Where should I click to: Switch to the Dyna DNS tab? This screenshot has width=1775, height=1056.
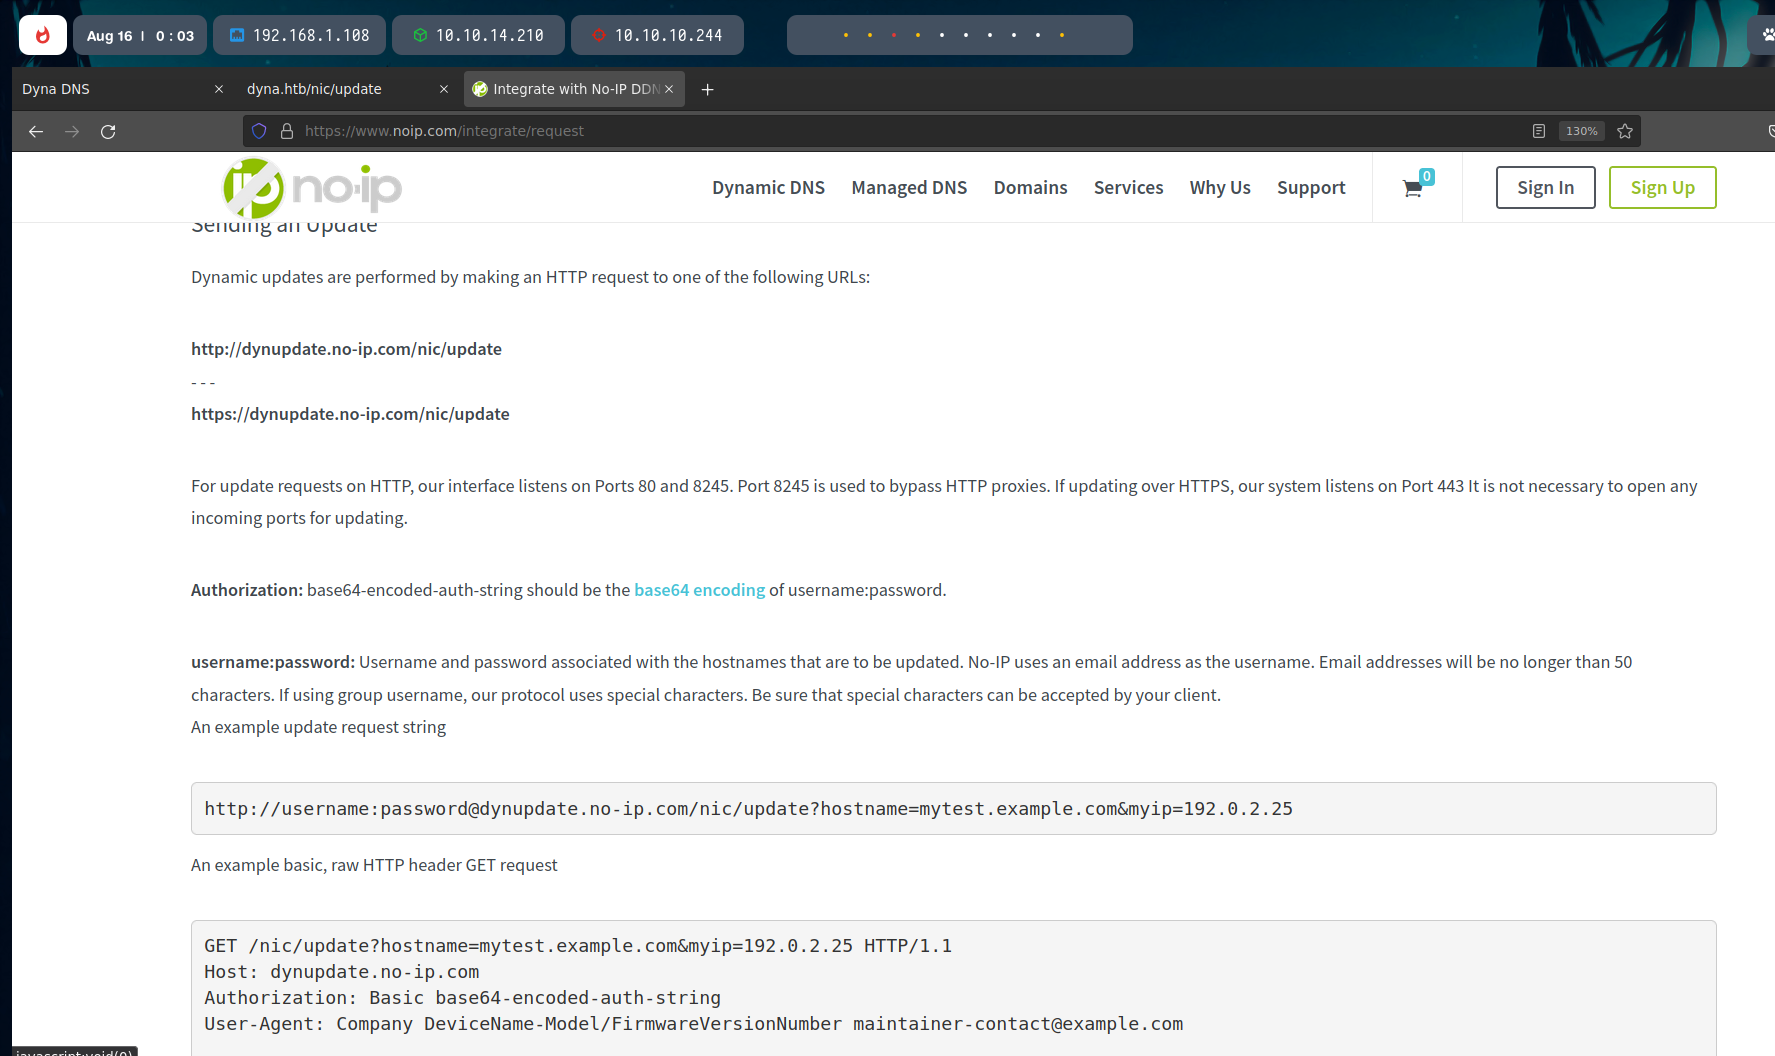coord(110,89)
